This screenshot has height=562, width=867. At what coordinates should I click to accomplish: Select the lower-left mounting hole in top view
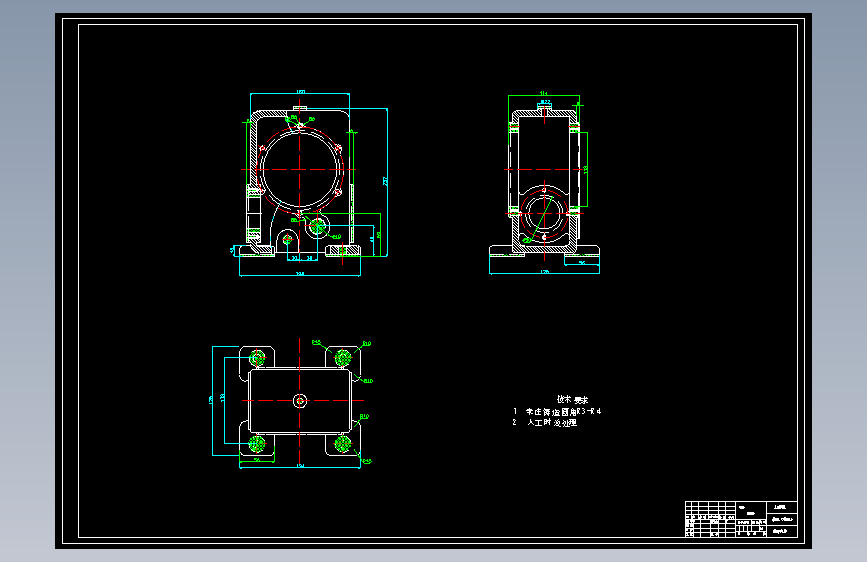coord(257,444)
